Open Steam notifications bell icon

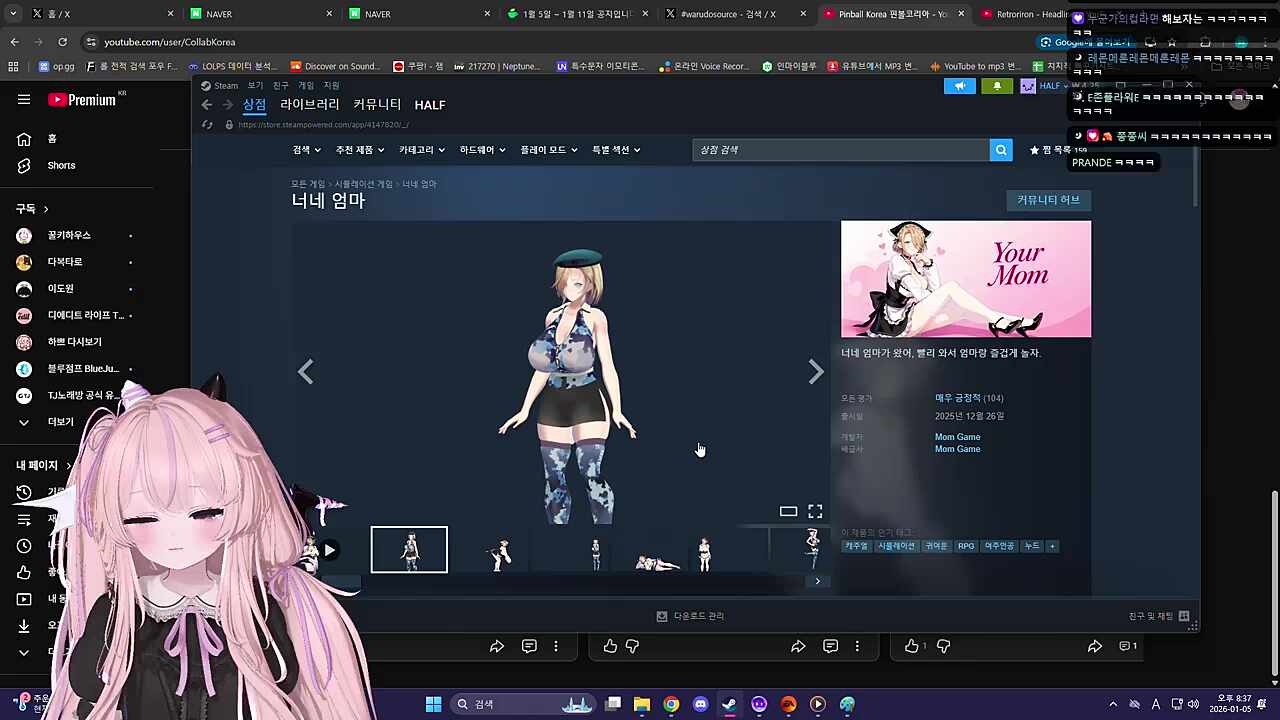(x=997, y=86)
